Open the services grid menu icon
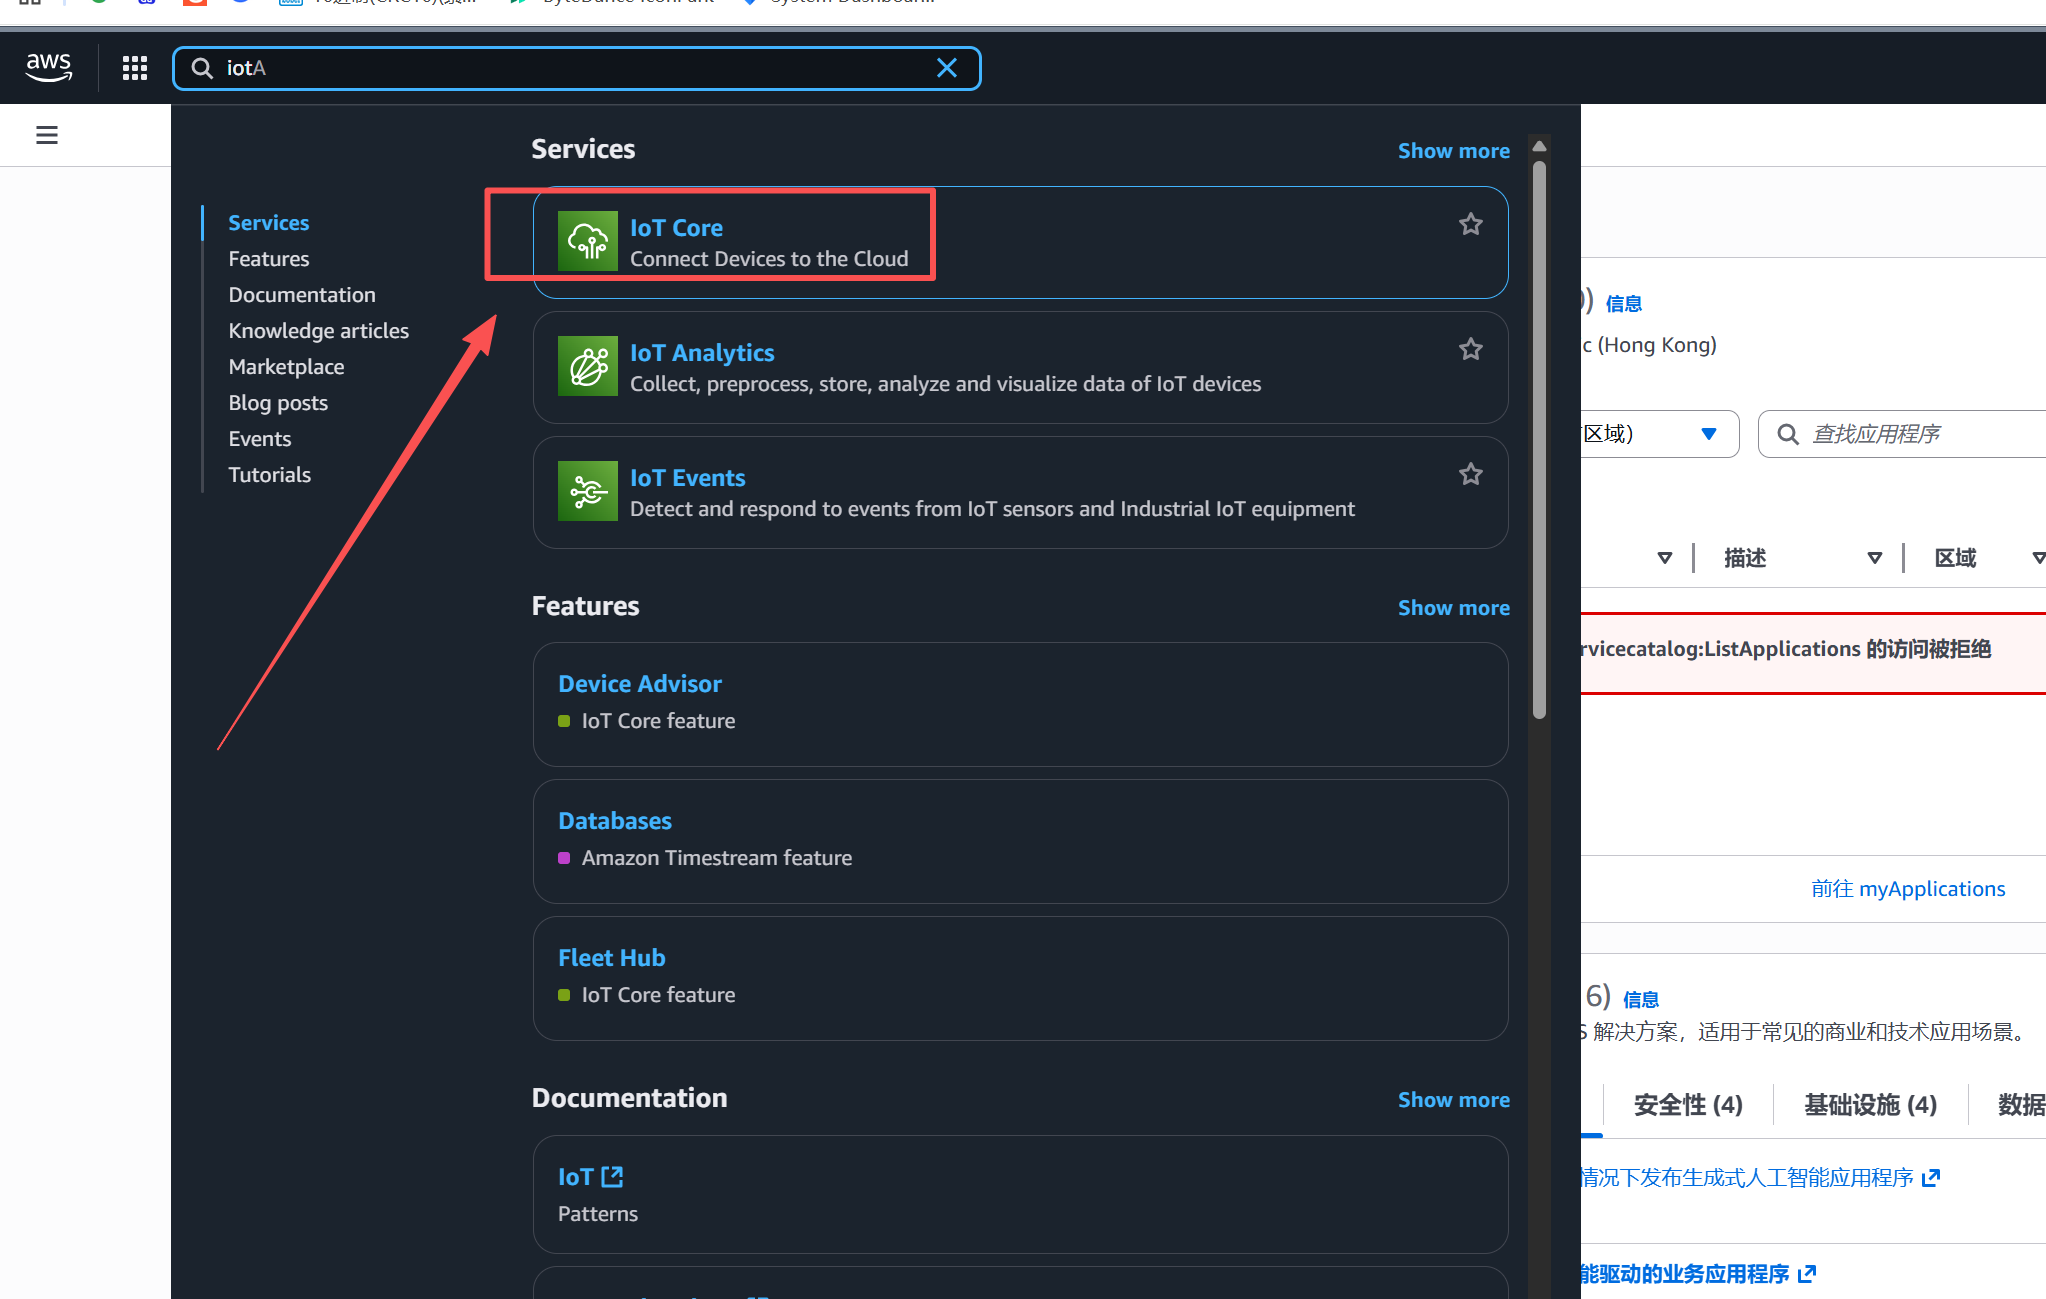Viewport: 2046px width, 1299px height. pos(135,68)
